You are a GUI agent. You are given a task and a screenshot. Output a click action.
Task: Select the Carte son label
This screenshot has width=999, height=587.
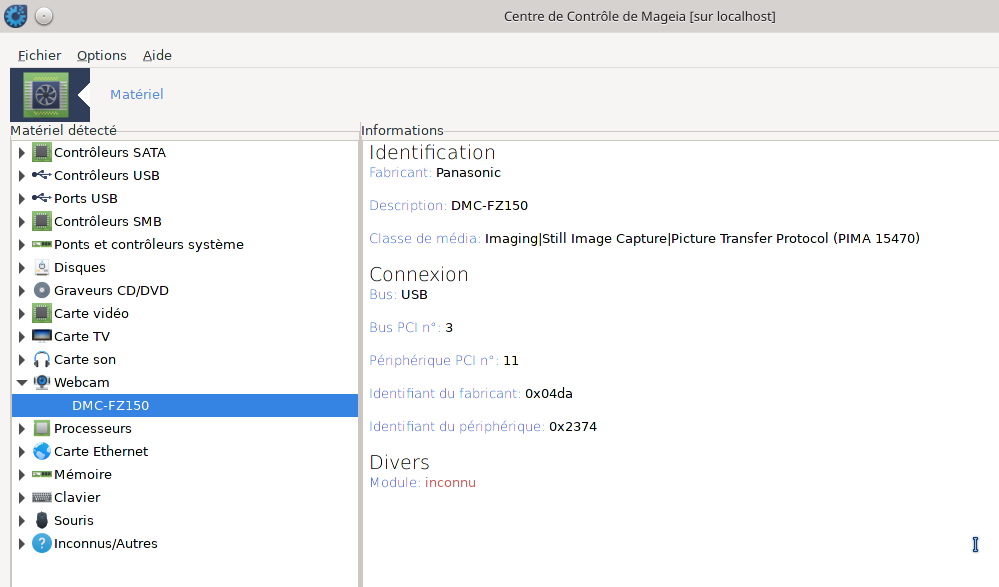coord(85,359)
